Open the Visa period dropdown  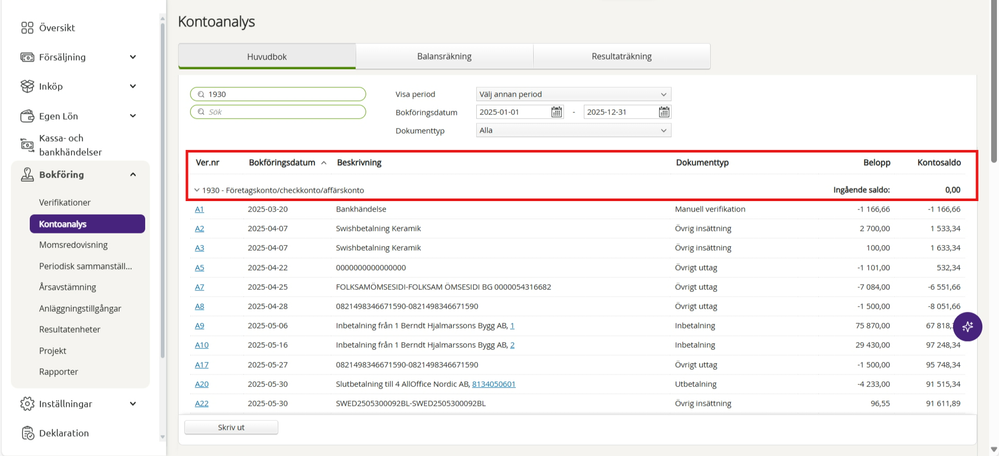(573, 94)
